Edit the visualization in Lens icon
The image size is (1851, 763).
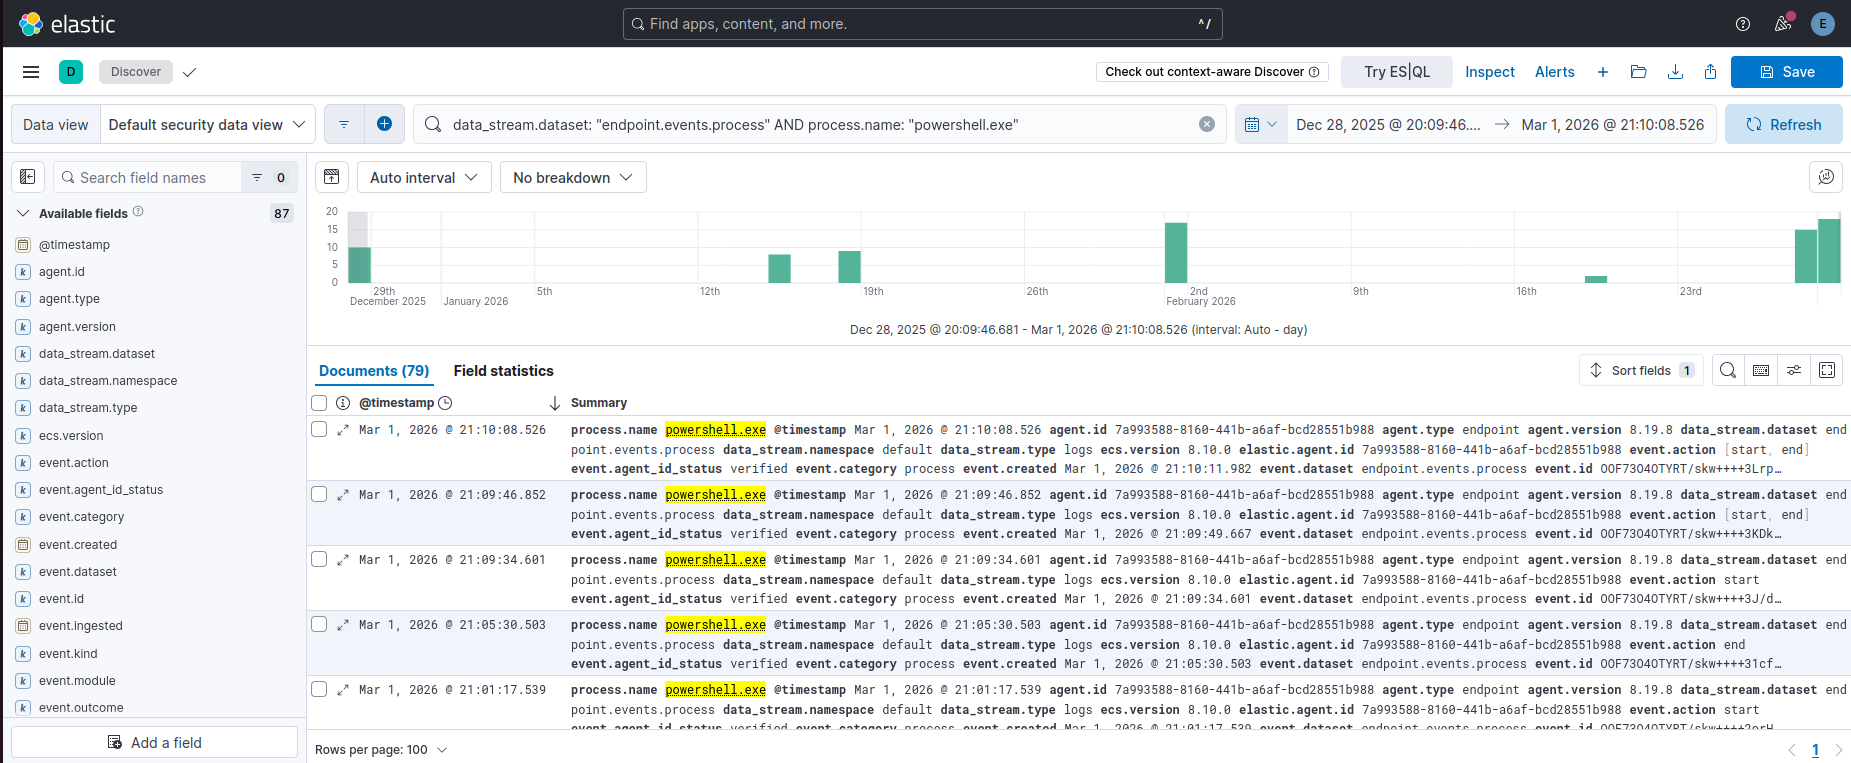point(1826,177)
